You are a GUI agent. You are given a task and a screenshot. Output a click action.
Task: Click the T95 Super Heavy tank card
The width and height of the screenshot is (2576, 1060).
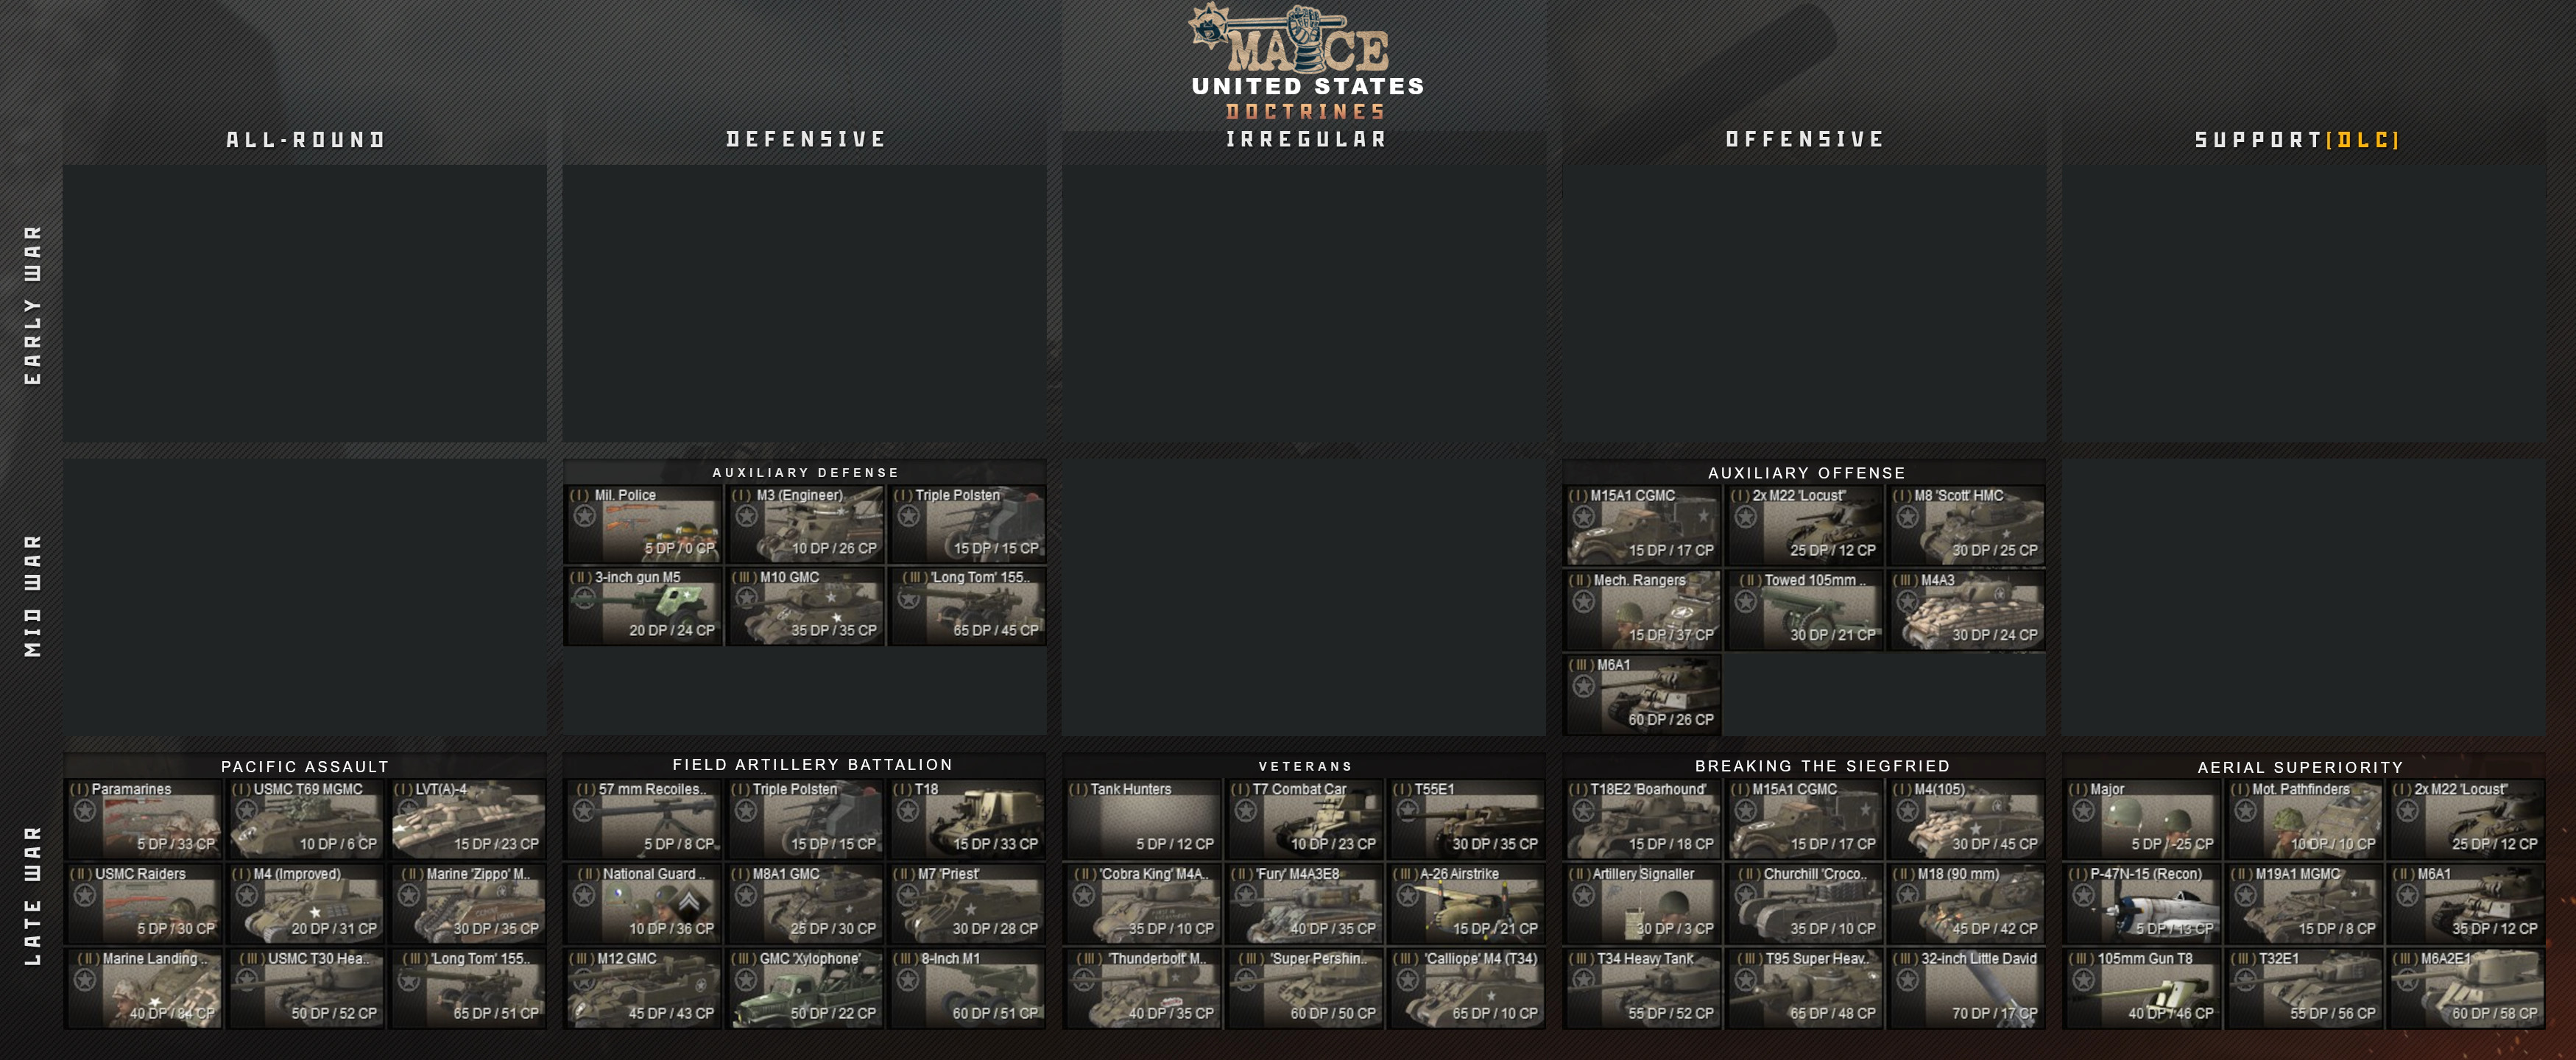pyautogui.click(x=1805, y=988)
